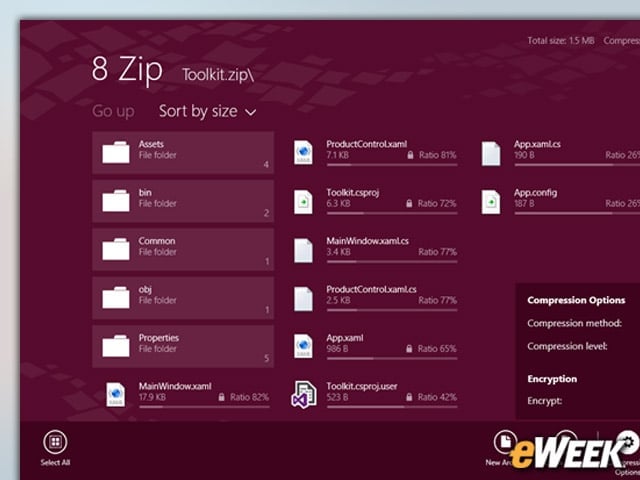Select the App.xaml.cs file name
The image size is (640, 480).
[x=537, y=144]
